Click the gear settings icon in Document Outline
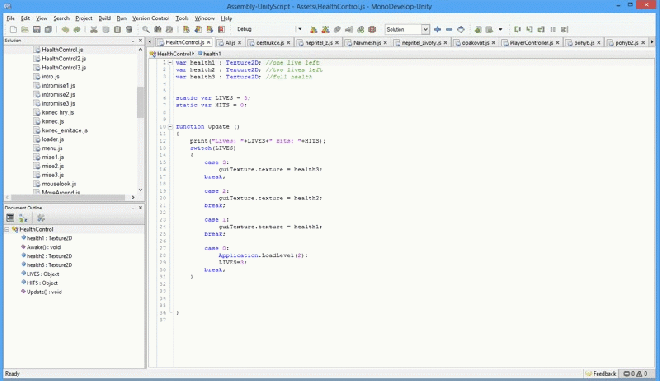This screenshot has height=381, width=660. click(41, 218)
